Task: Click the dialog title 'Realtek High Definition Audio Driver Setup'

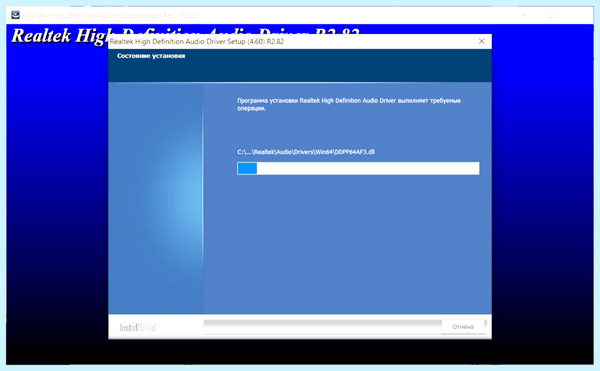Action: [197, 41]
